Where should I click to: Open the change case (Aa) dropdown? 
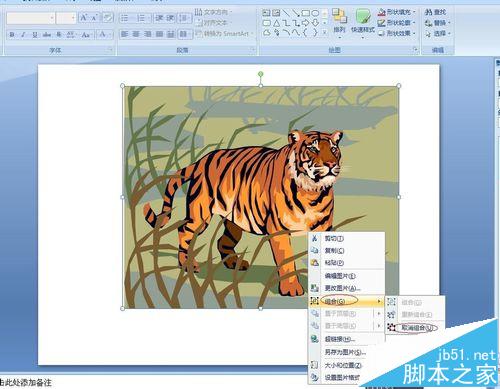[86, 34]
